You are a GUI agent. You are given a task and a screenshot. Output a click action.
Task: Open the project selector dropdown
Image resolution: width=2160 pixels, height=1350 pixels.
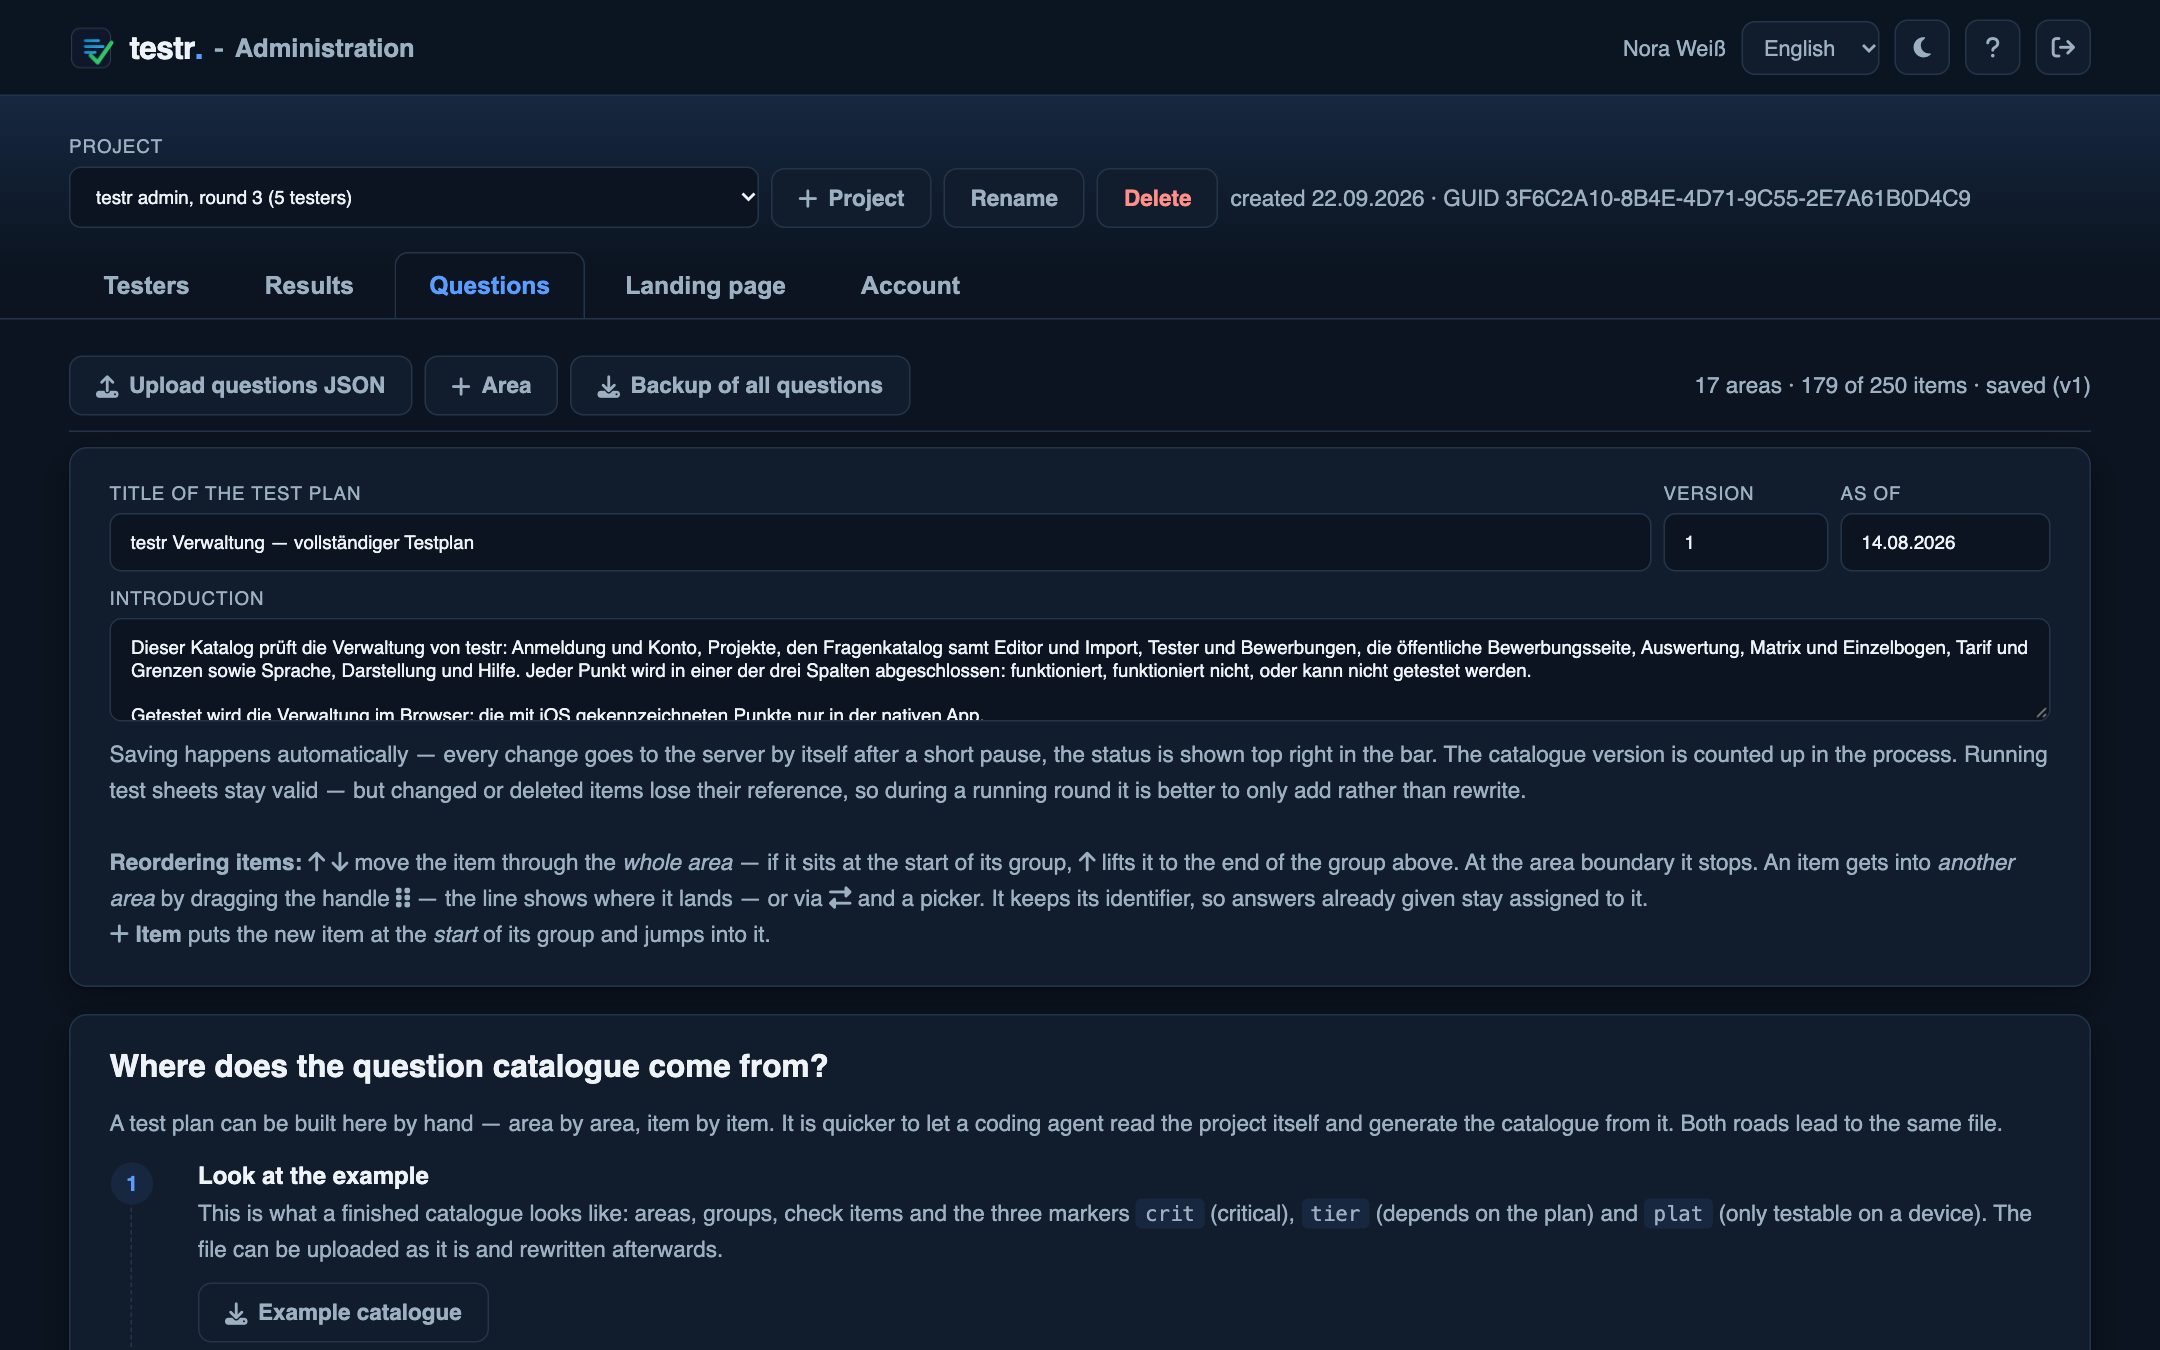coord(414,197)
